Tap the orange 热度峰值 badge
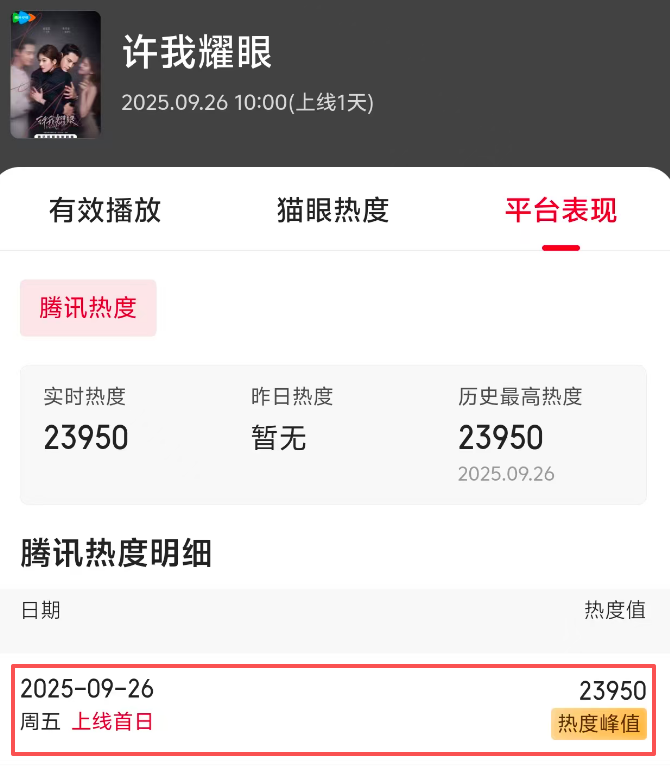The height and width of the screenshot is (774, 670). tap(598, 723)
